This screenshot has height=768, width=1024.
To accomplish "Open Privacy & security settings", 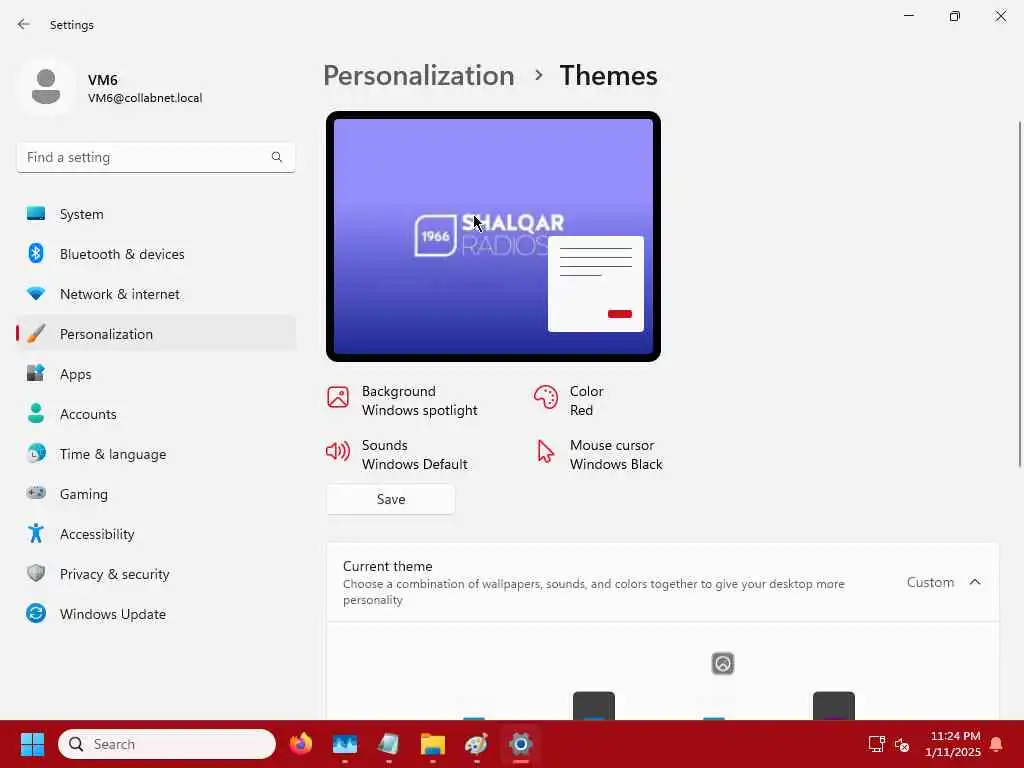I will [155, 574].
